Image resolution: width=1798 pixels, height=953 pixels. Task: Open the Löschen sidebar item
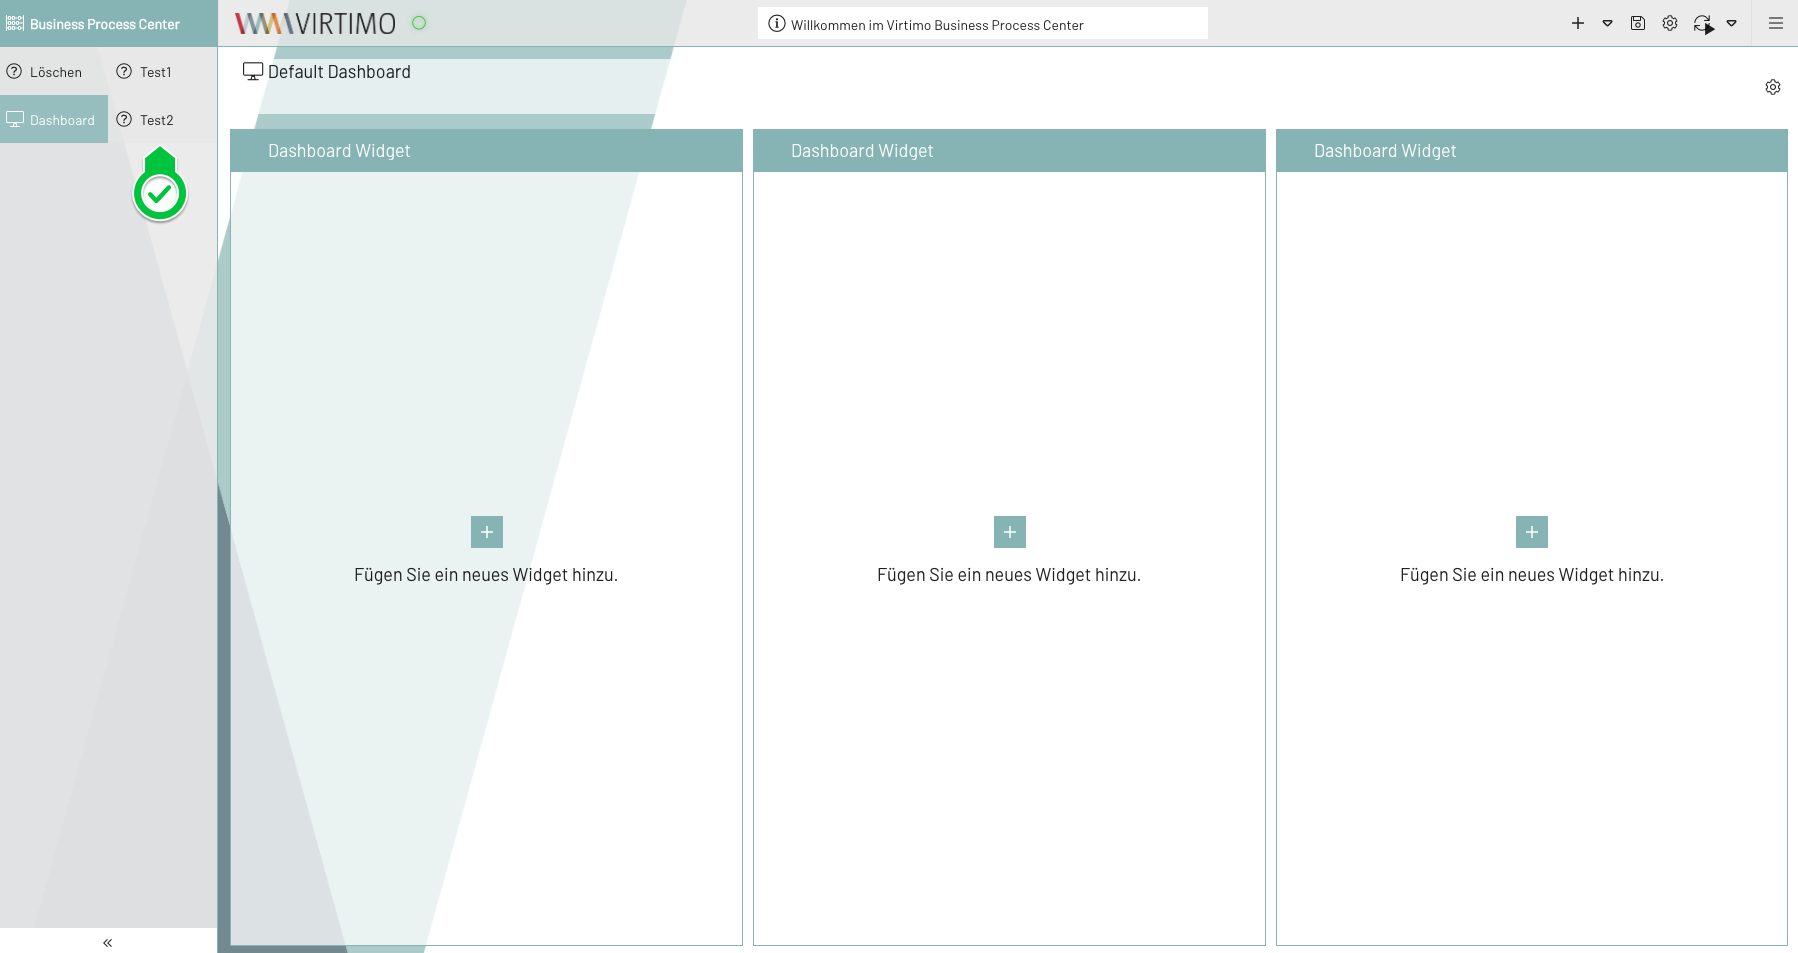[x=54, y=72]
